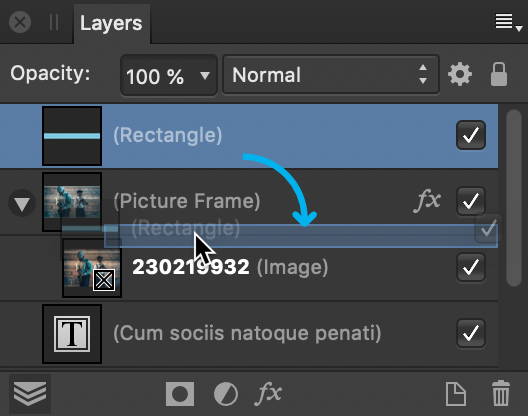528x416 pixels.
Task: Add a new layer with page icon
Action: [x=456, y=393]
